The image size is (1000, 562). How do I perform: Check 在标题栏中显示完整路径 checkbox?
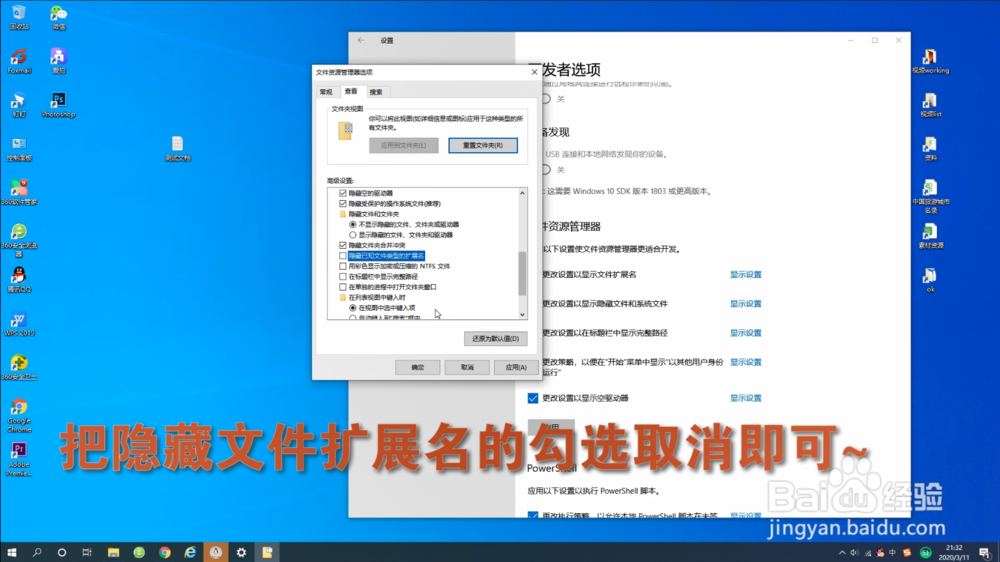pyautogui.click(x=342, y=276)
